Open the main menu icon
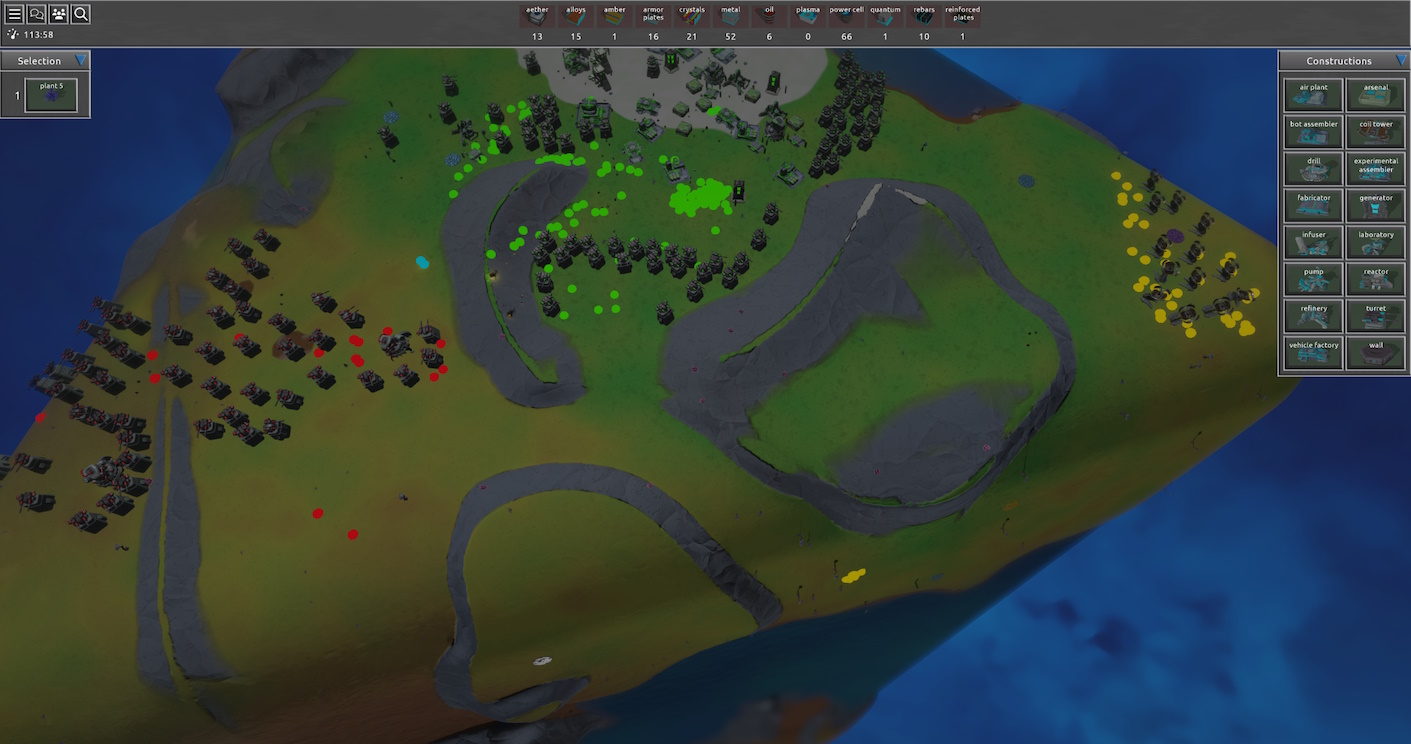This screenshot has width=1411, height=744. pos(14,14)
